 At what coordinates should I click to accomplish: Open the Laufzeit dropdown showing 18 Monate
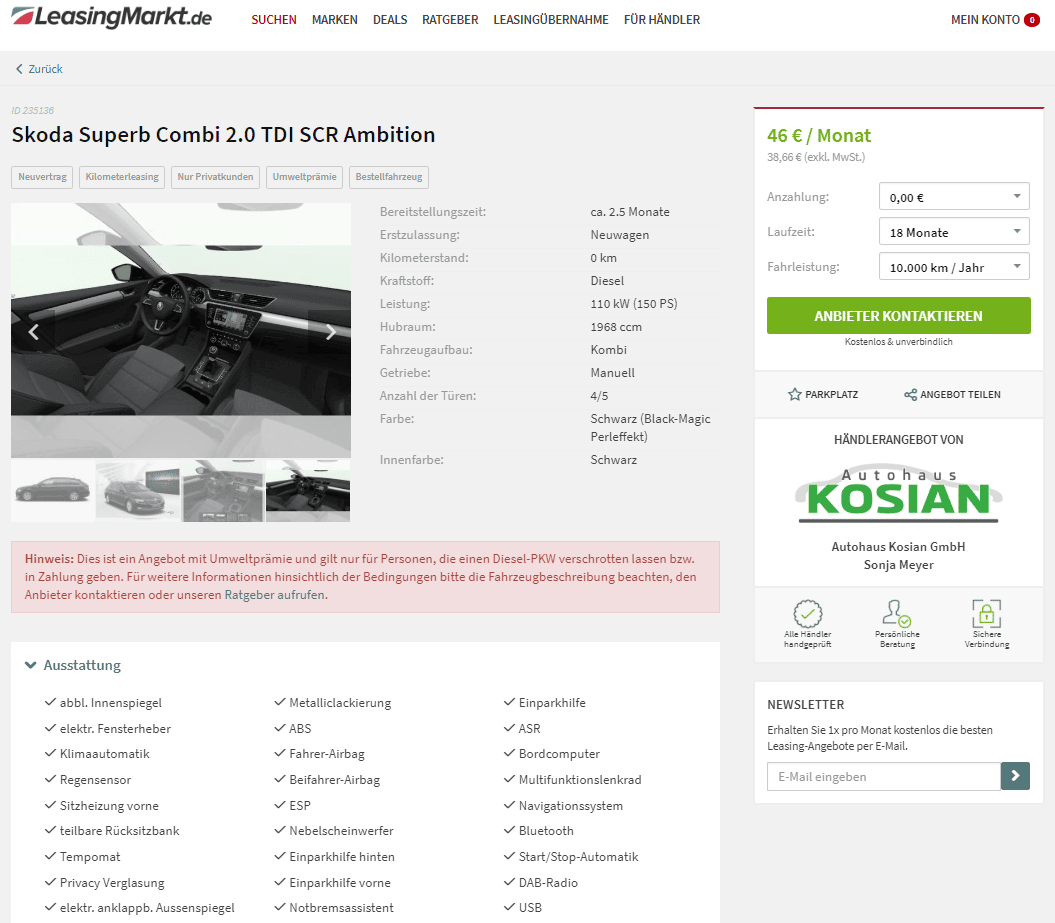954,231
